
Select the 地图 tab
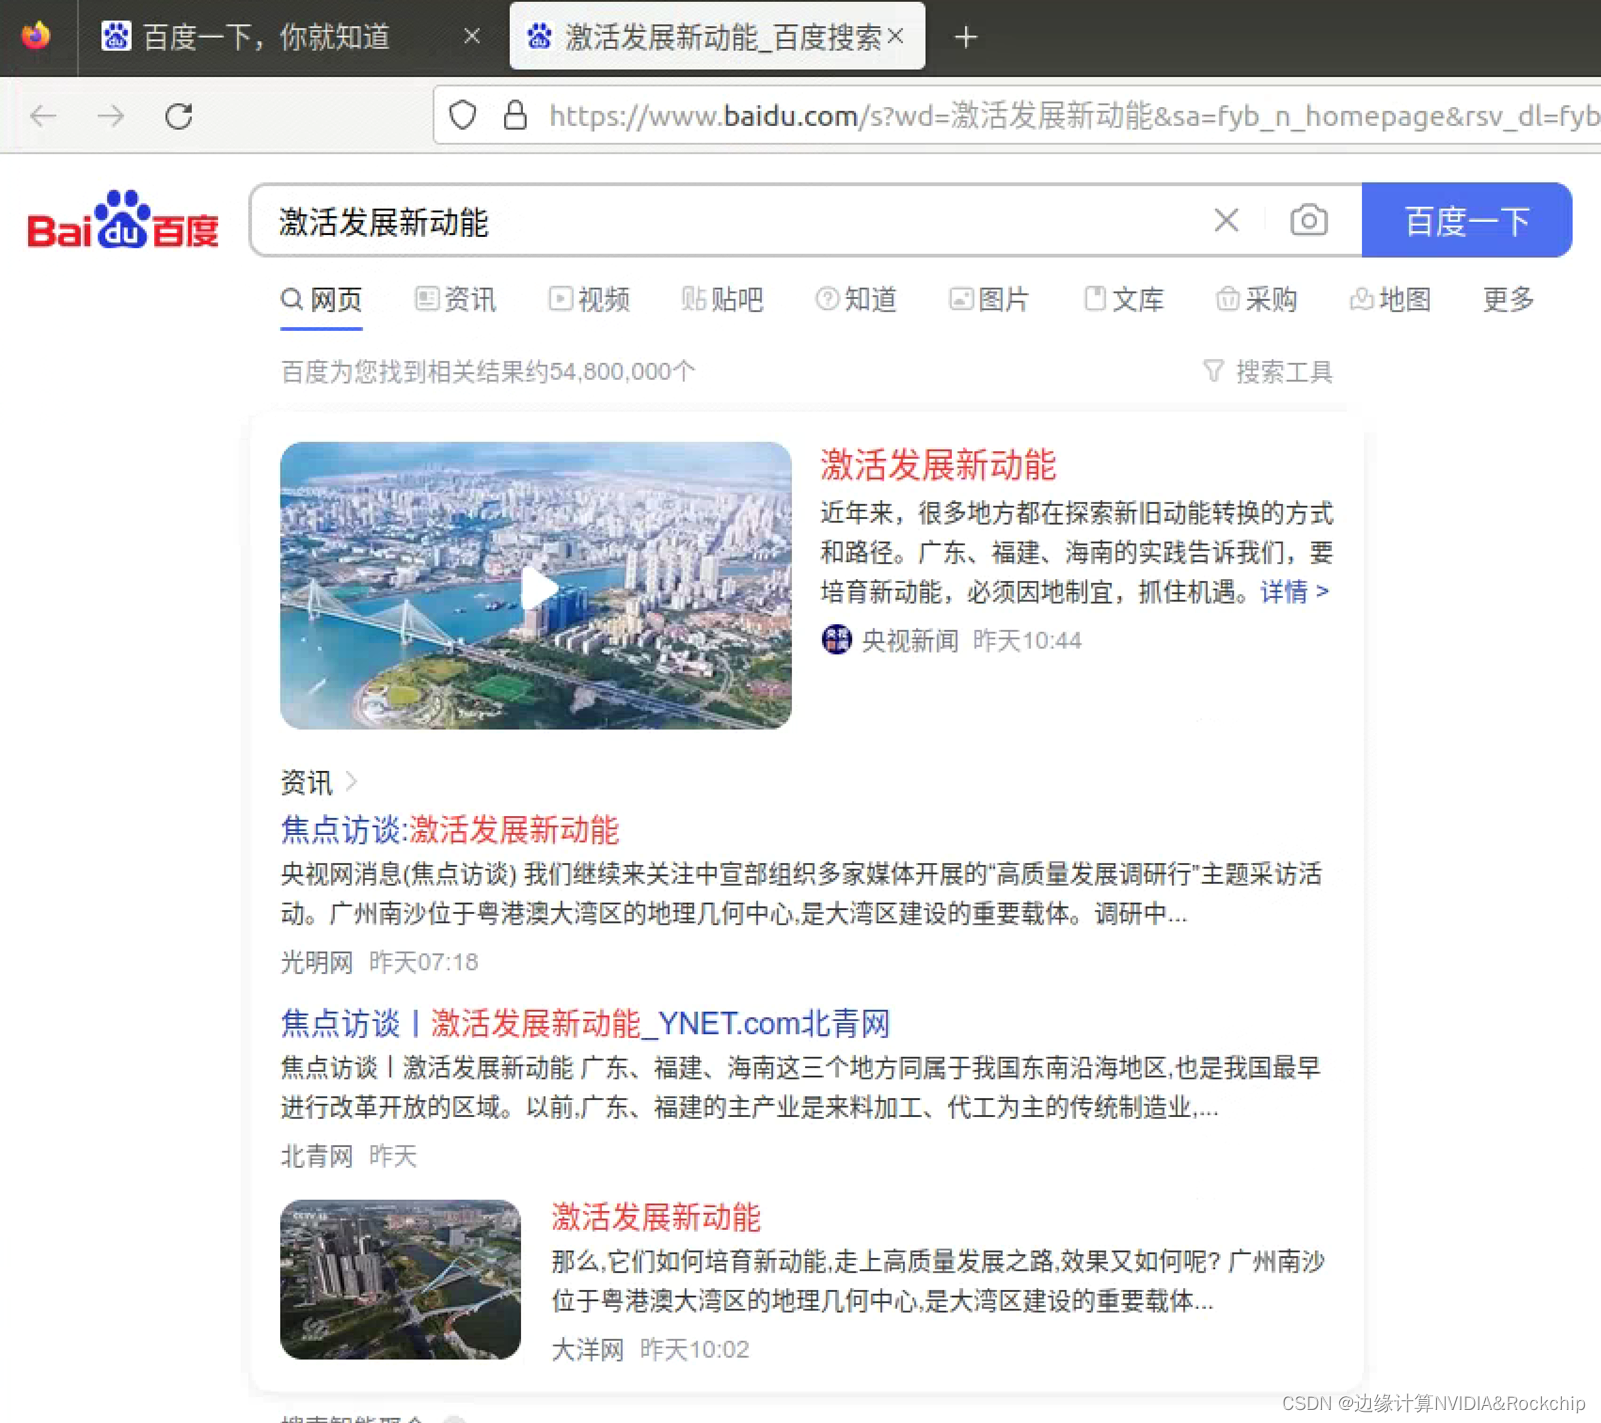[1390, 299]
